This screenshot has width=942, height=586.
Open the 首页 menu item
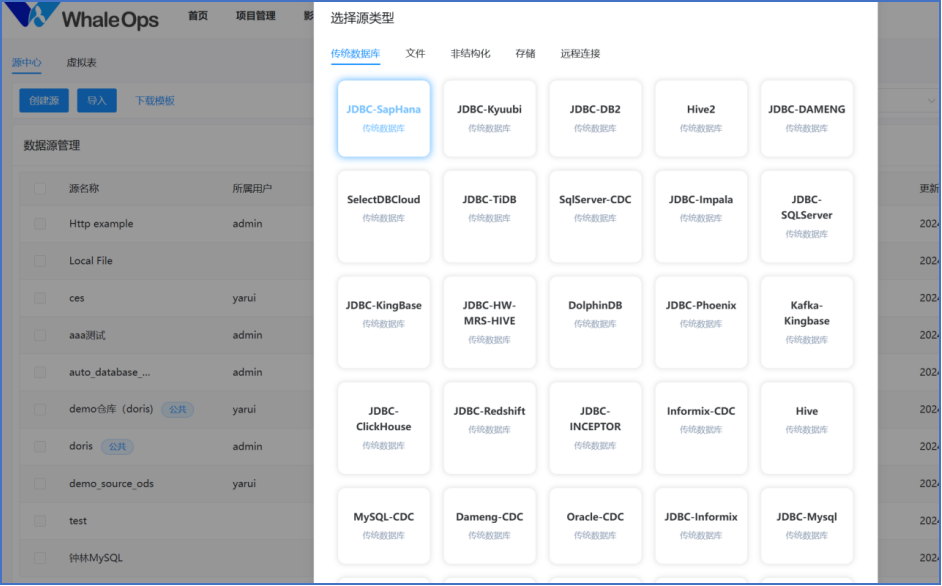[x=198, y=16]
